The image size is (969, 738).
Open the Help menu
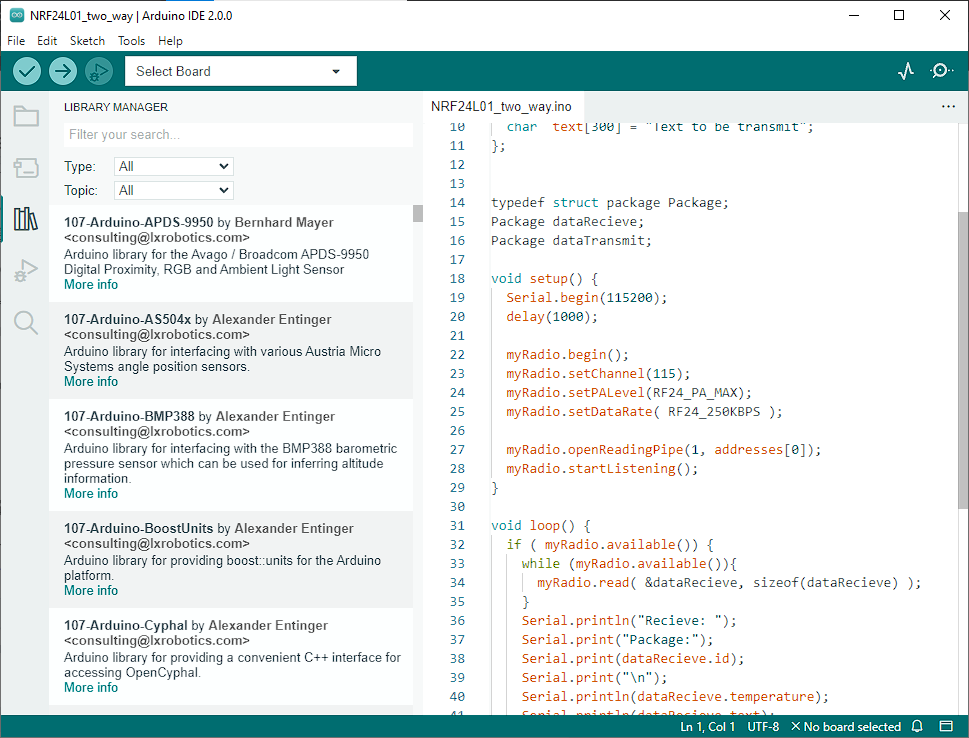(x=171, y=41)
